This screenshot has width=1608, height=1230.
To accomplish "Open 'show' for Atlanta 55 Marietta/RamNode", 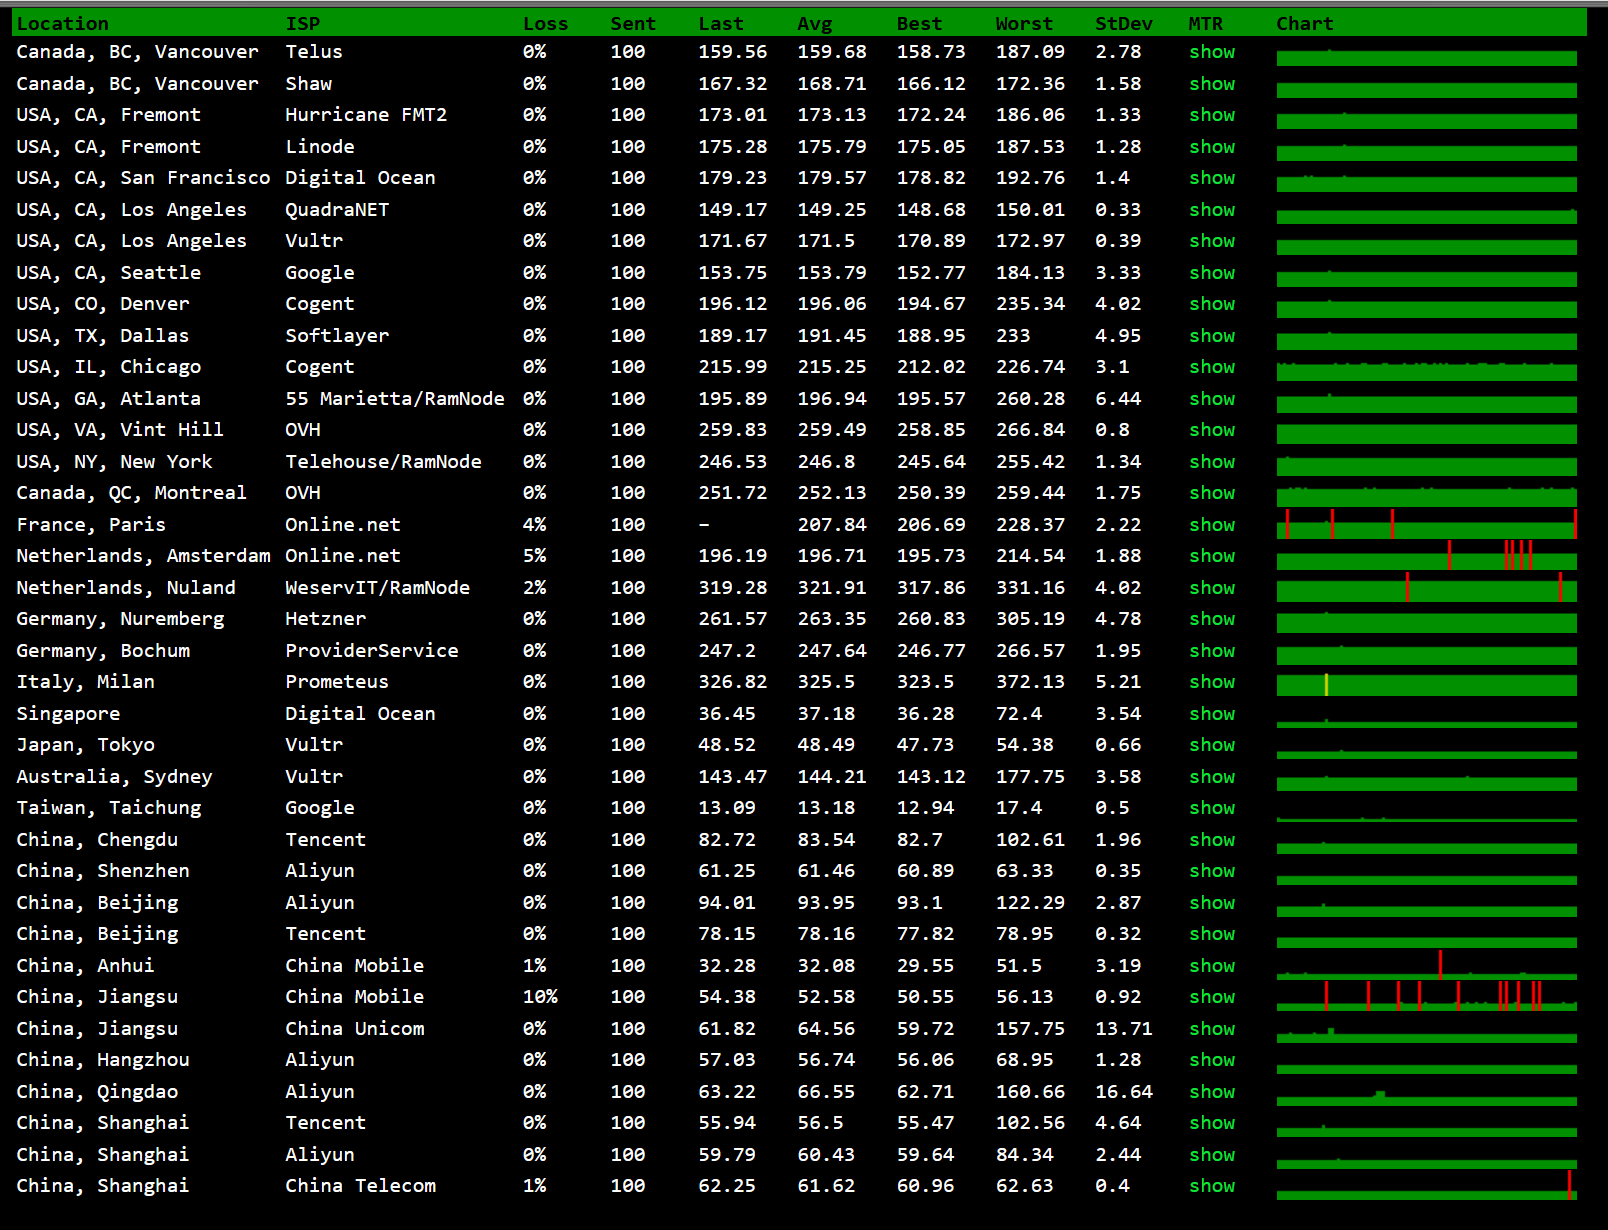I will (1212, 399).
